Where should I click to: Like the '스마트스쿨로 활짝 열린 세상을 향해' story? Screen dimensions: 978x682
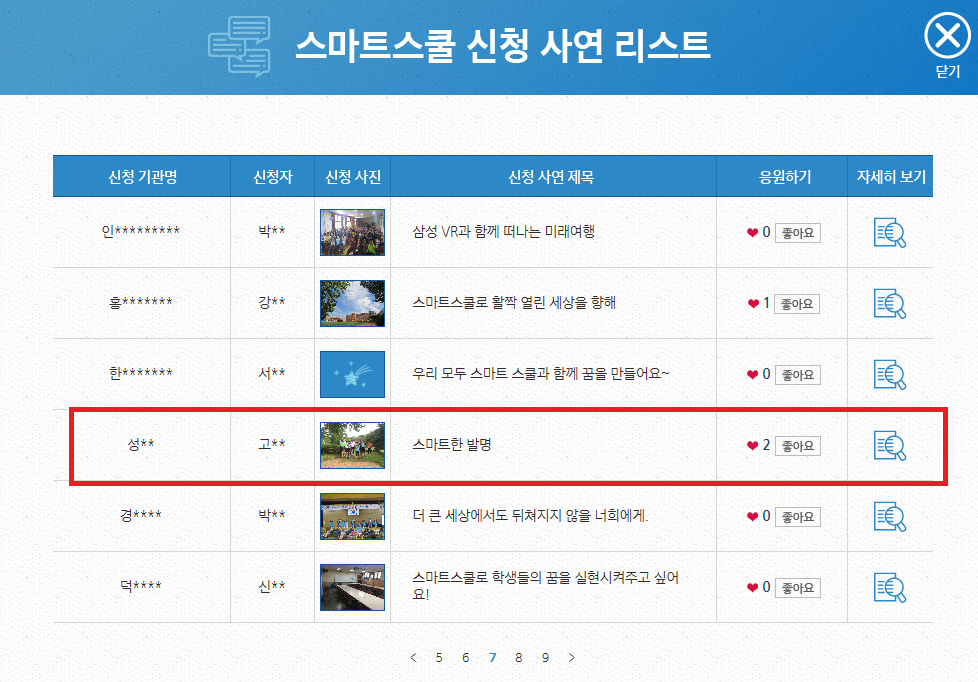coord(797,304)
